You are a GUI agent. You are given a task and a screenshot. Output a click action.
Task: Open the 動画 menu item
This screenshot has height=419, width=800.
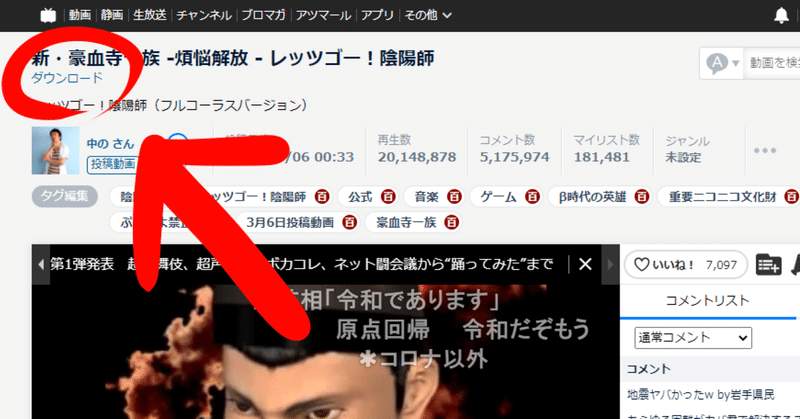(80, 15)
